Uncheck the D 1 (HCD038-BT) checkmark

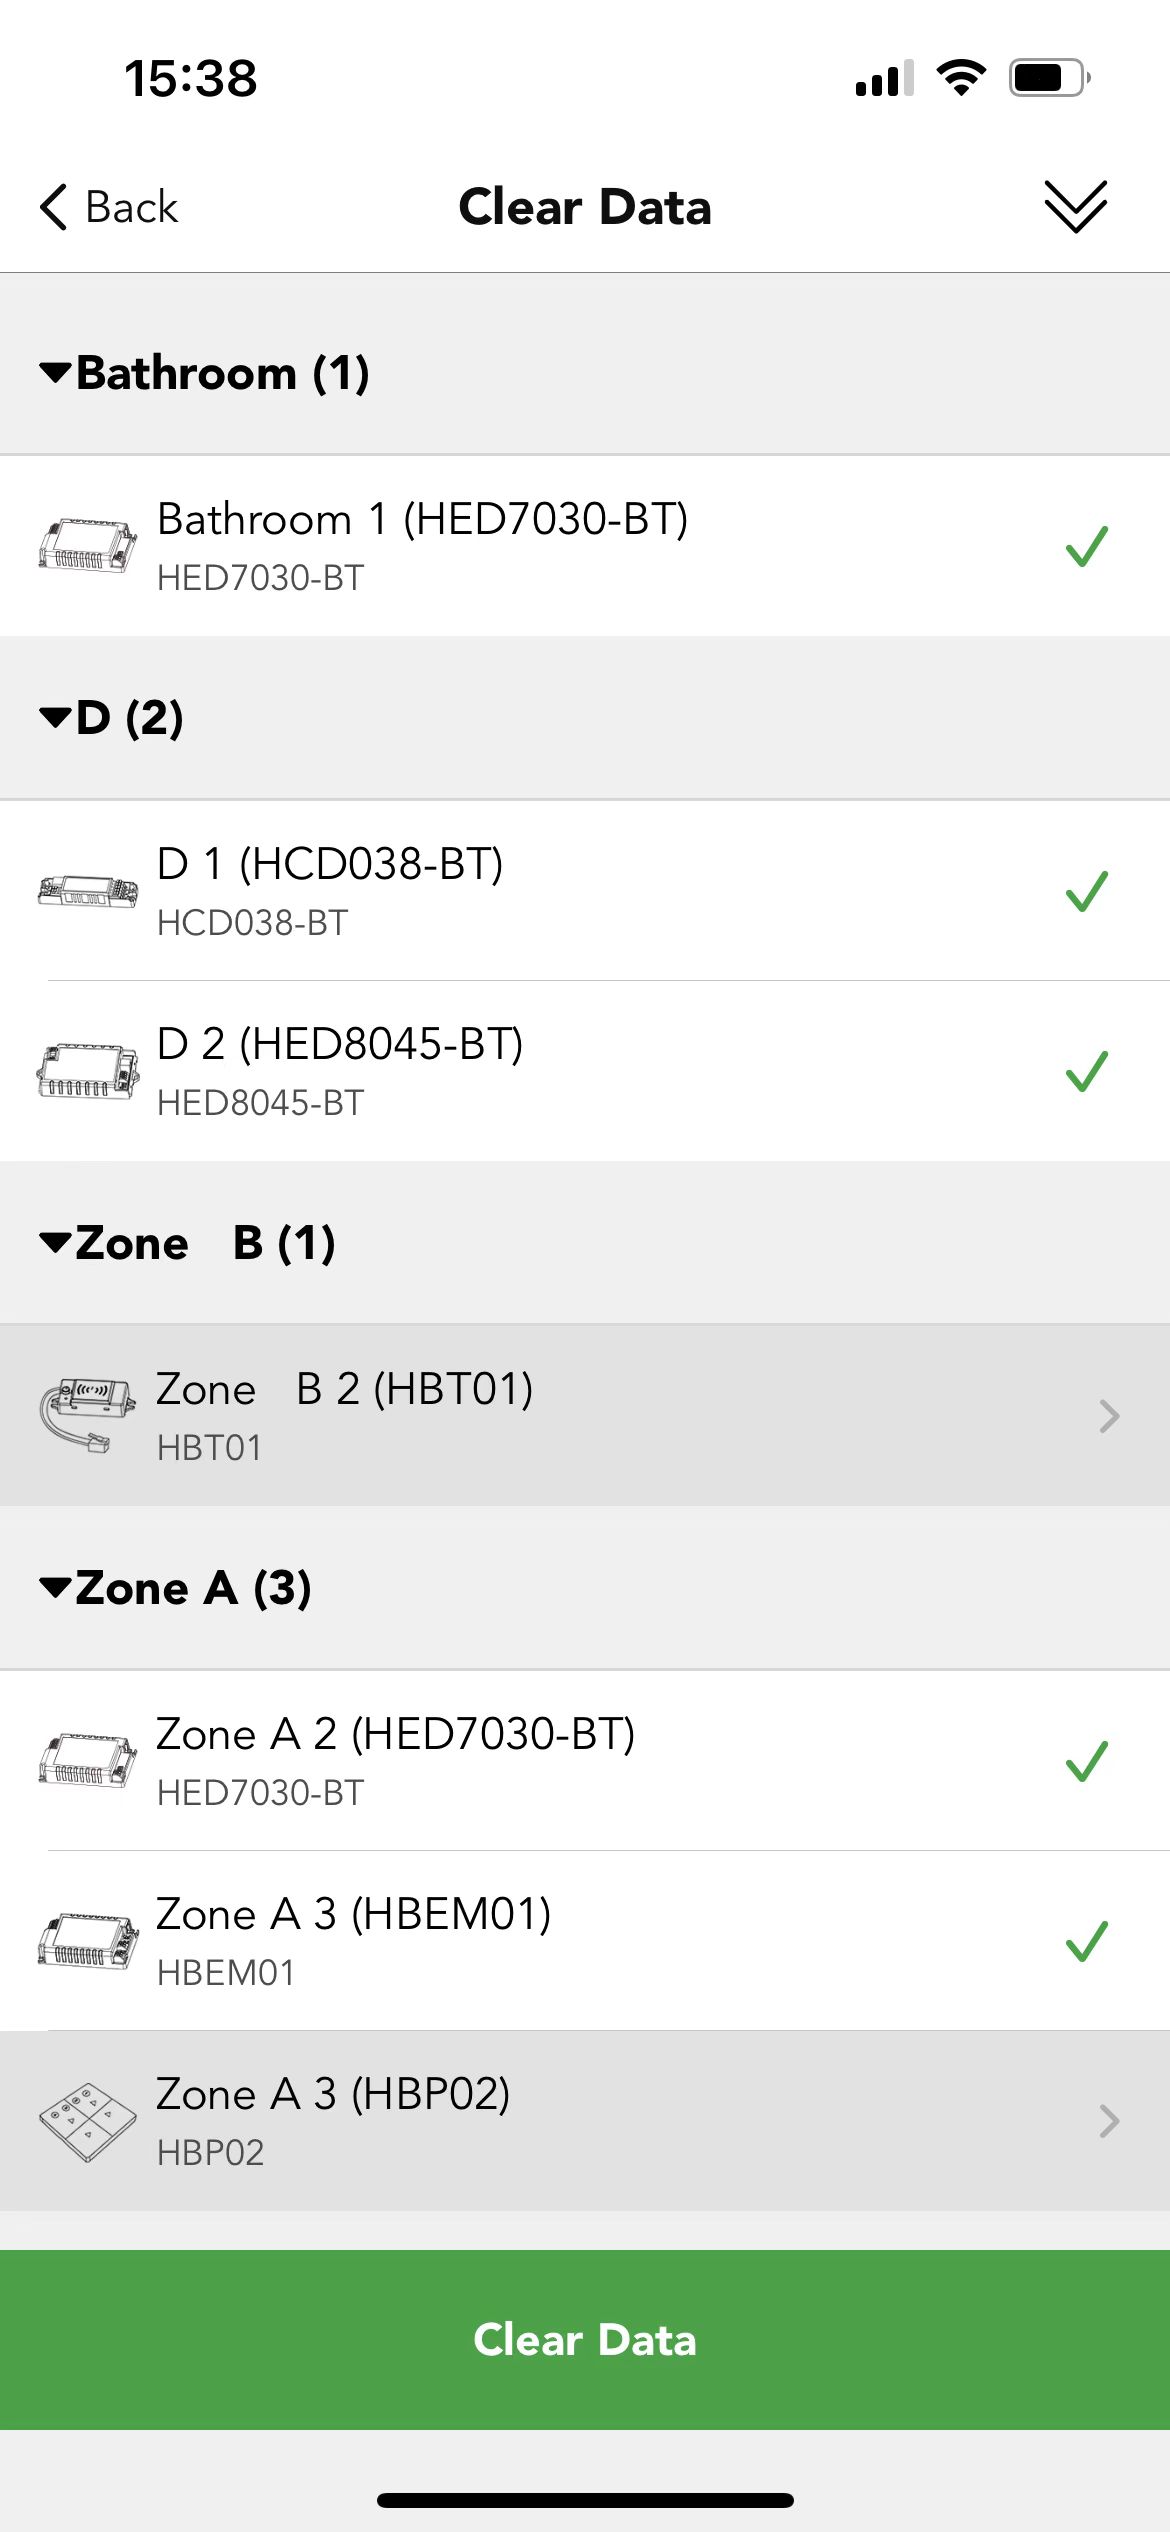tap(1087, 890)
